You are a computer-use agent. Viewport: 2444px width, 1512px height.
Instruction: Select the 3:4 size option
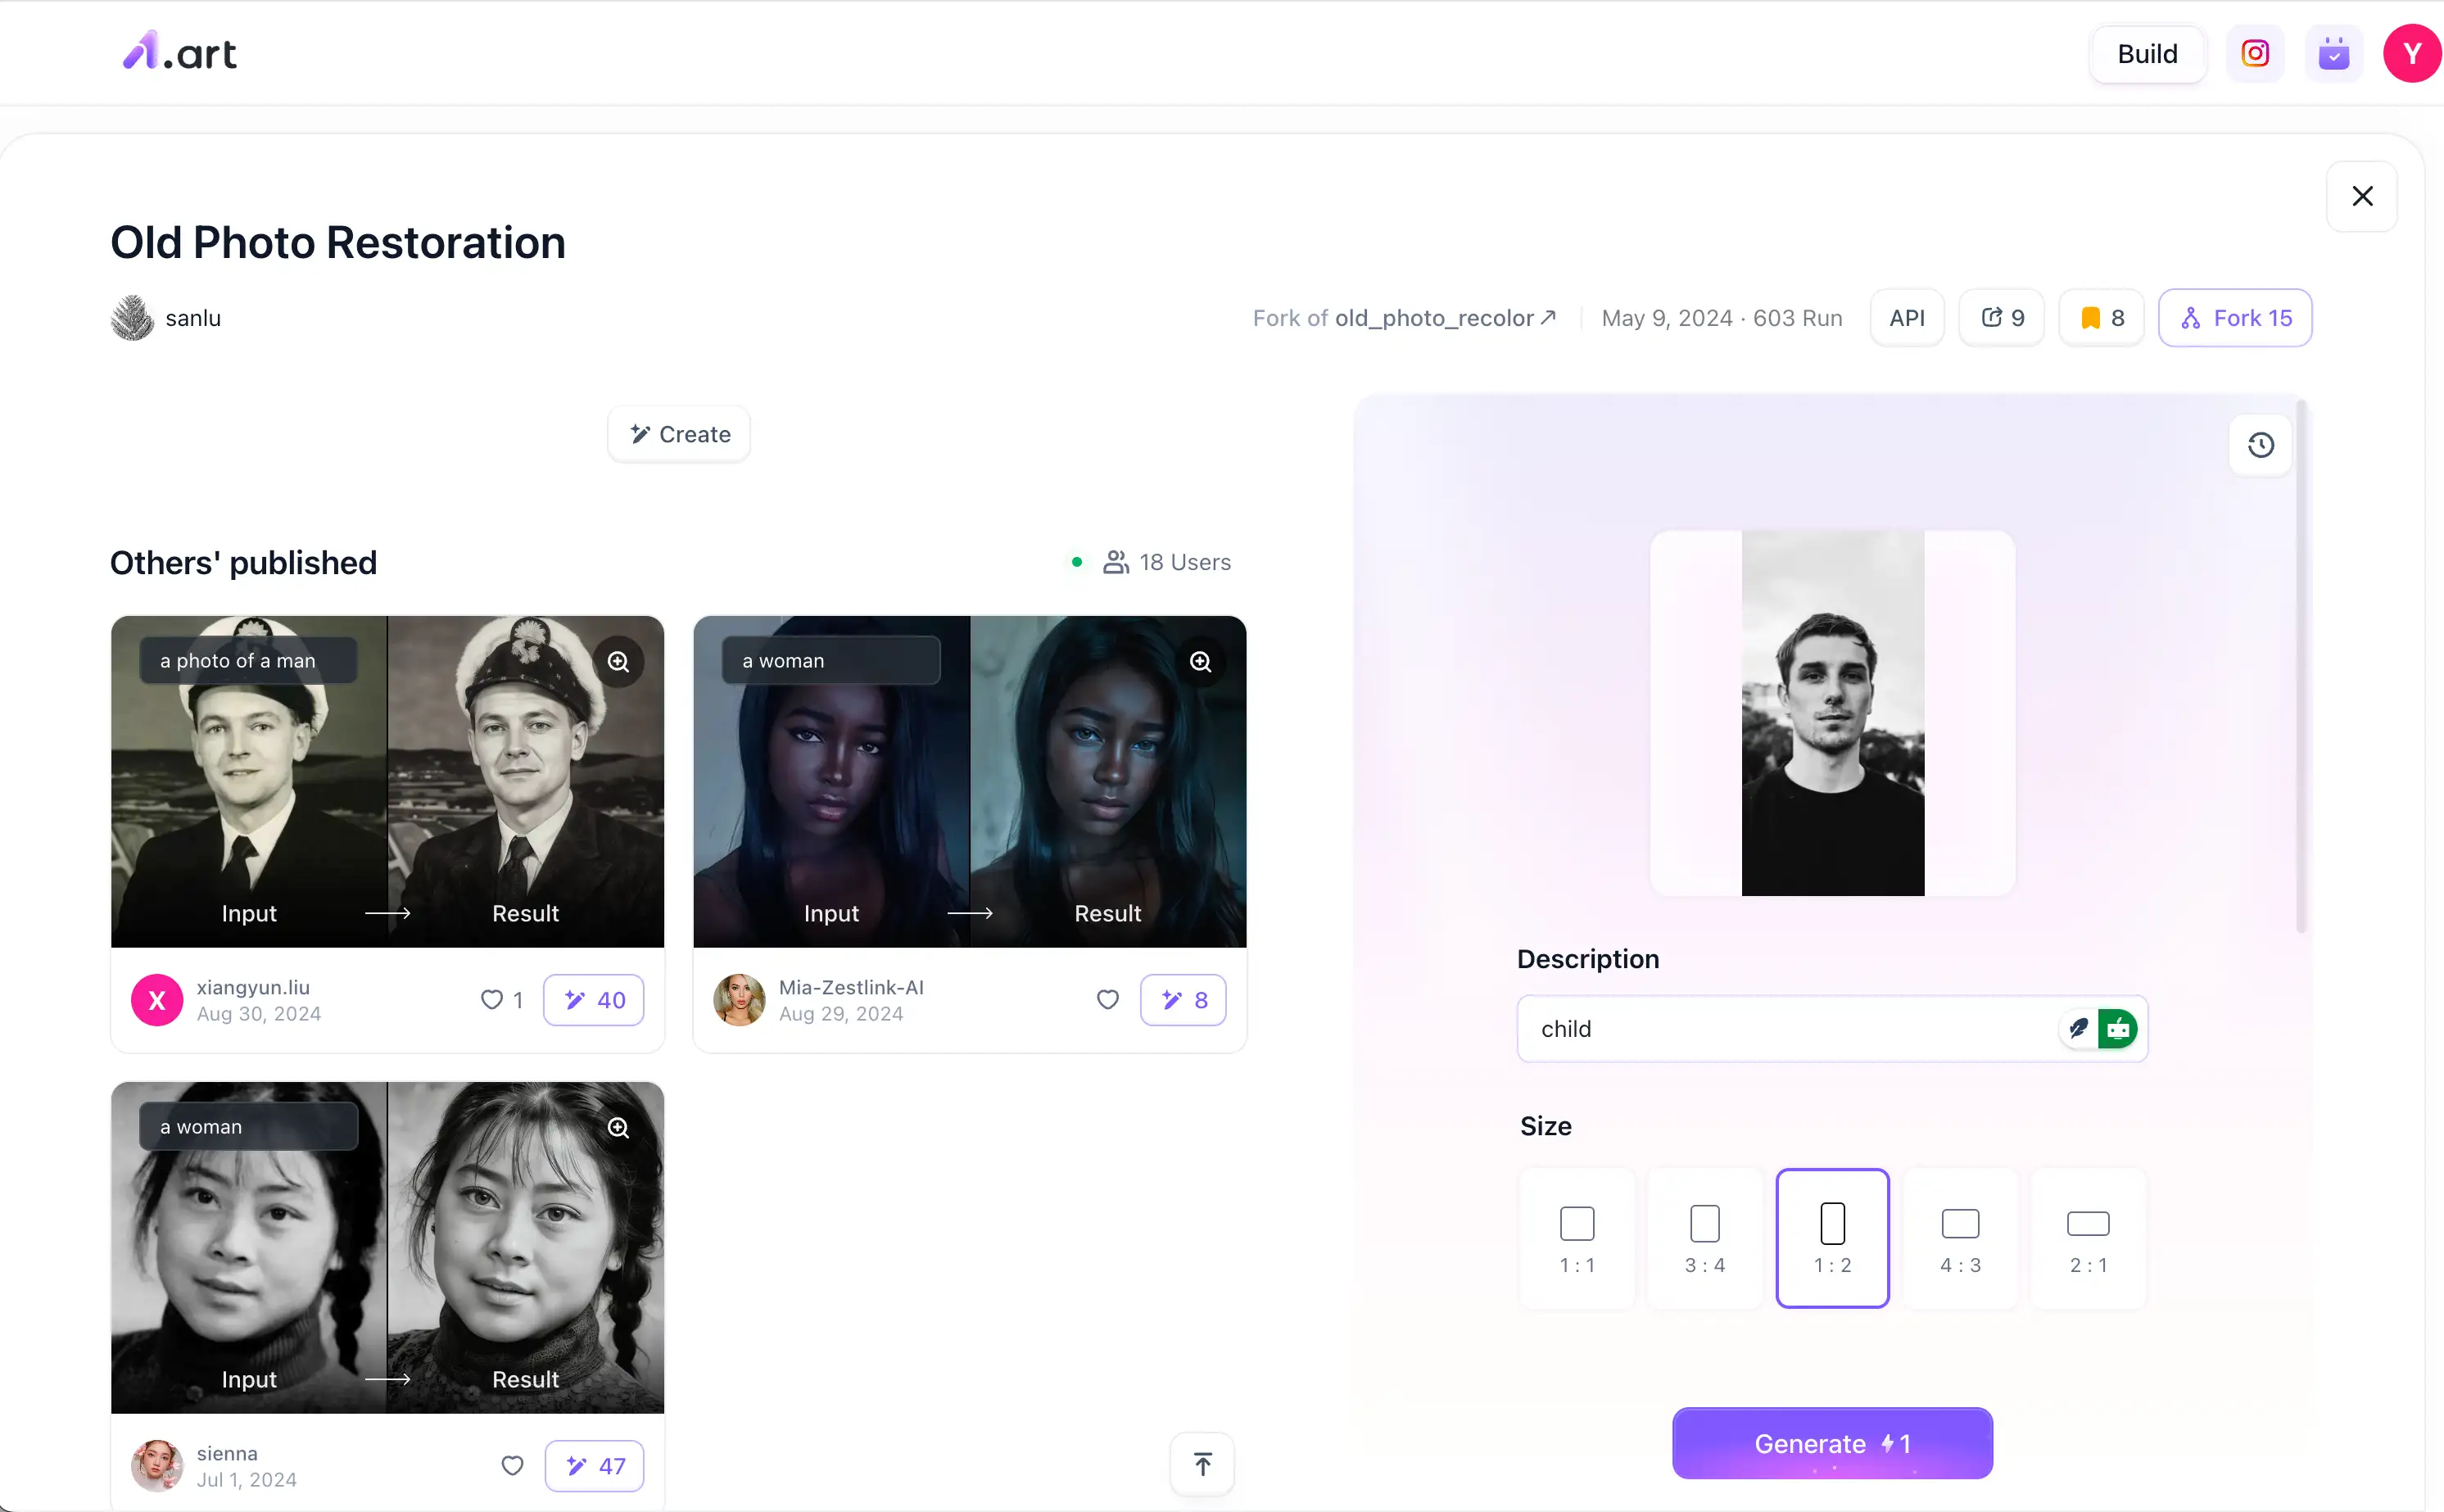(x=1705, y=1238)
